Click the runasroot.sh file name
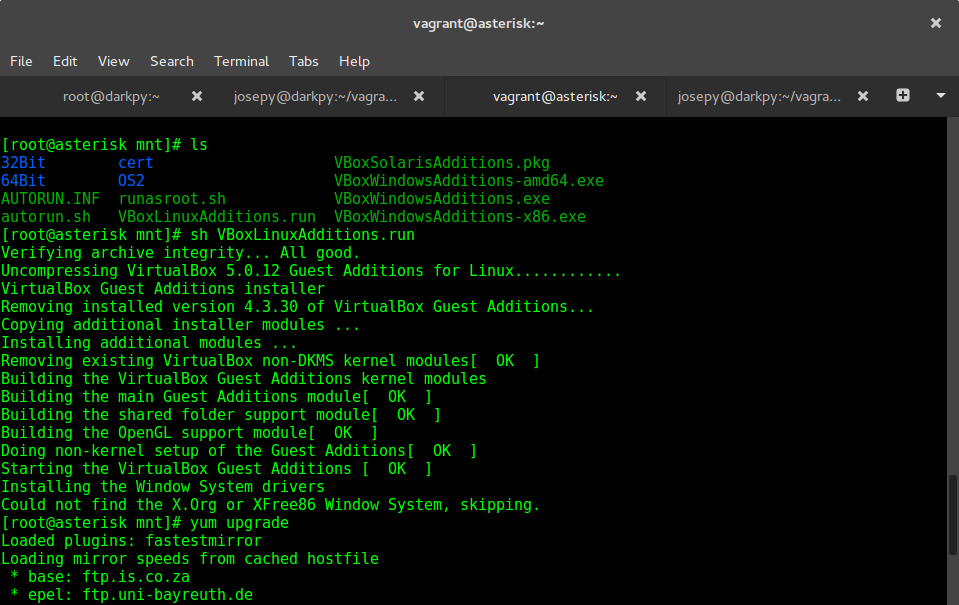The height and width of the screenshot is (605, 959). 172,199
